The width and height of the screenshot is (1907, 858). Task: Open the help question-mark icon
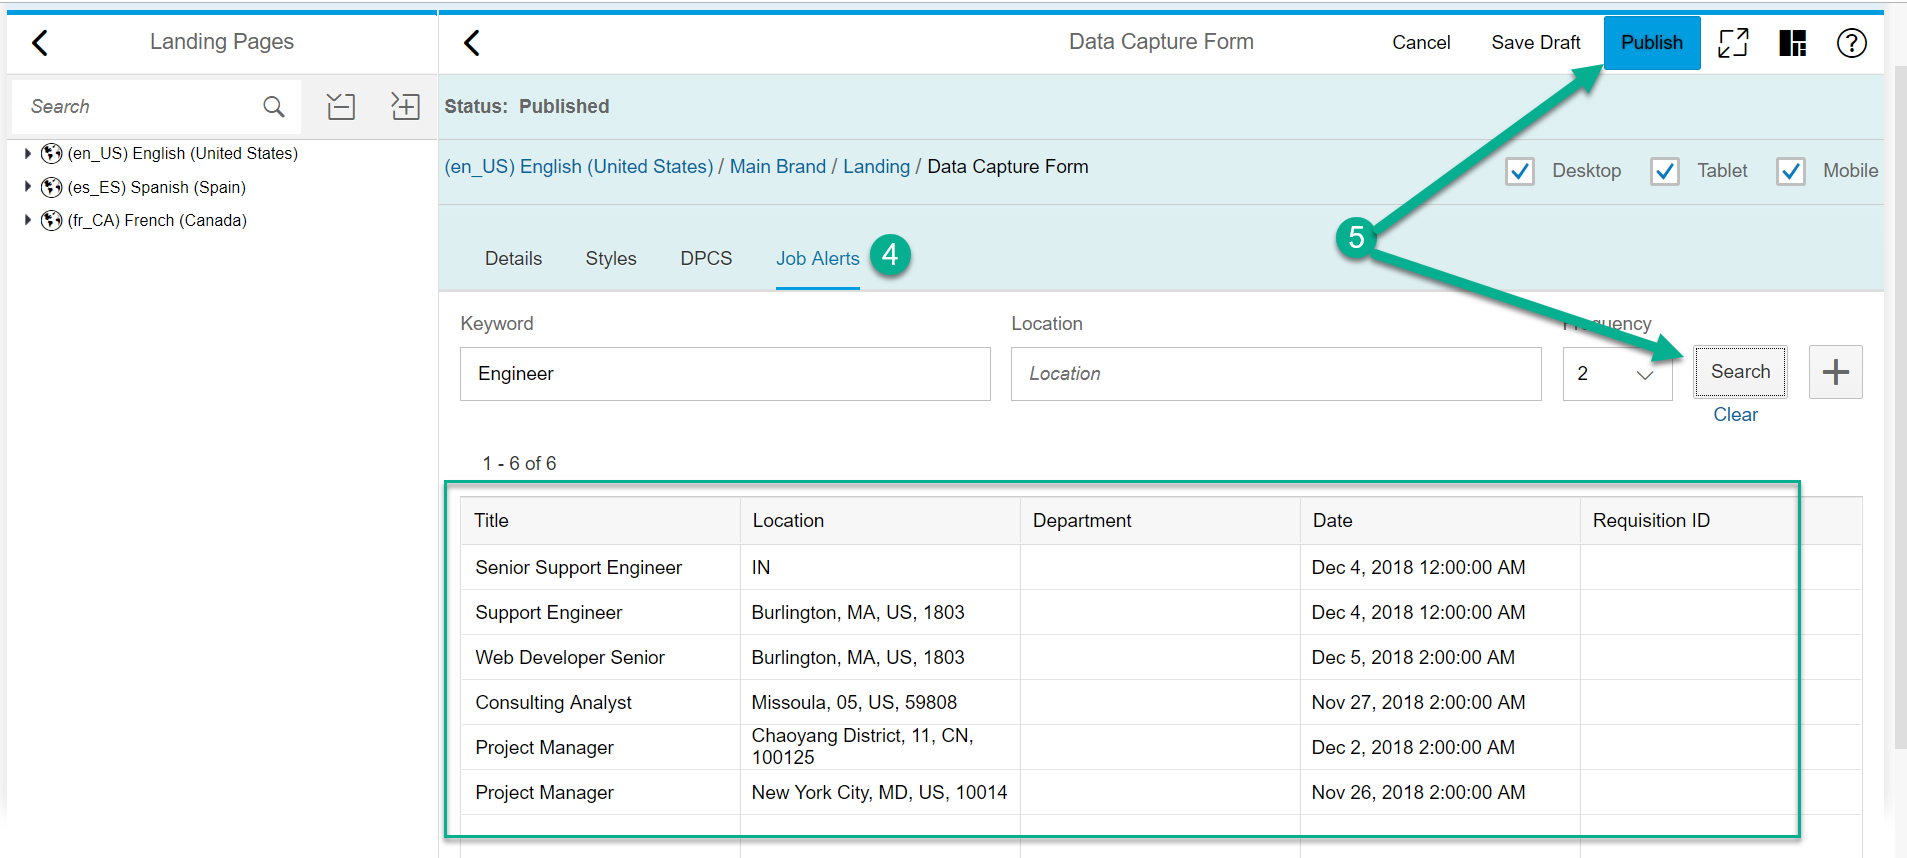click(x=1851, y=43)
